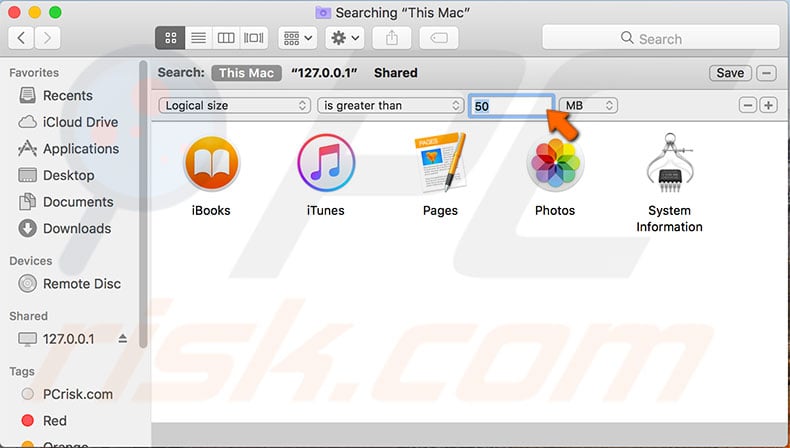
Task: Select the iTunes app icon
Action: tap(326, 164)
